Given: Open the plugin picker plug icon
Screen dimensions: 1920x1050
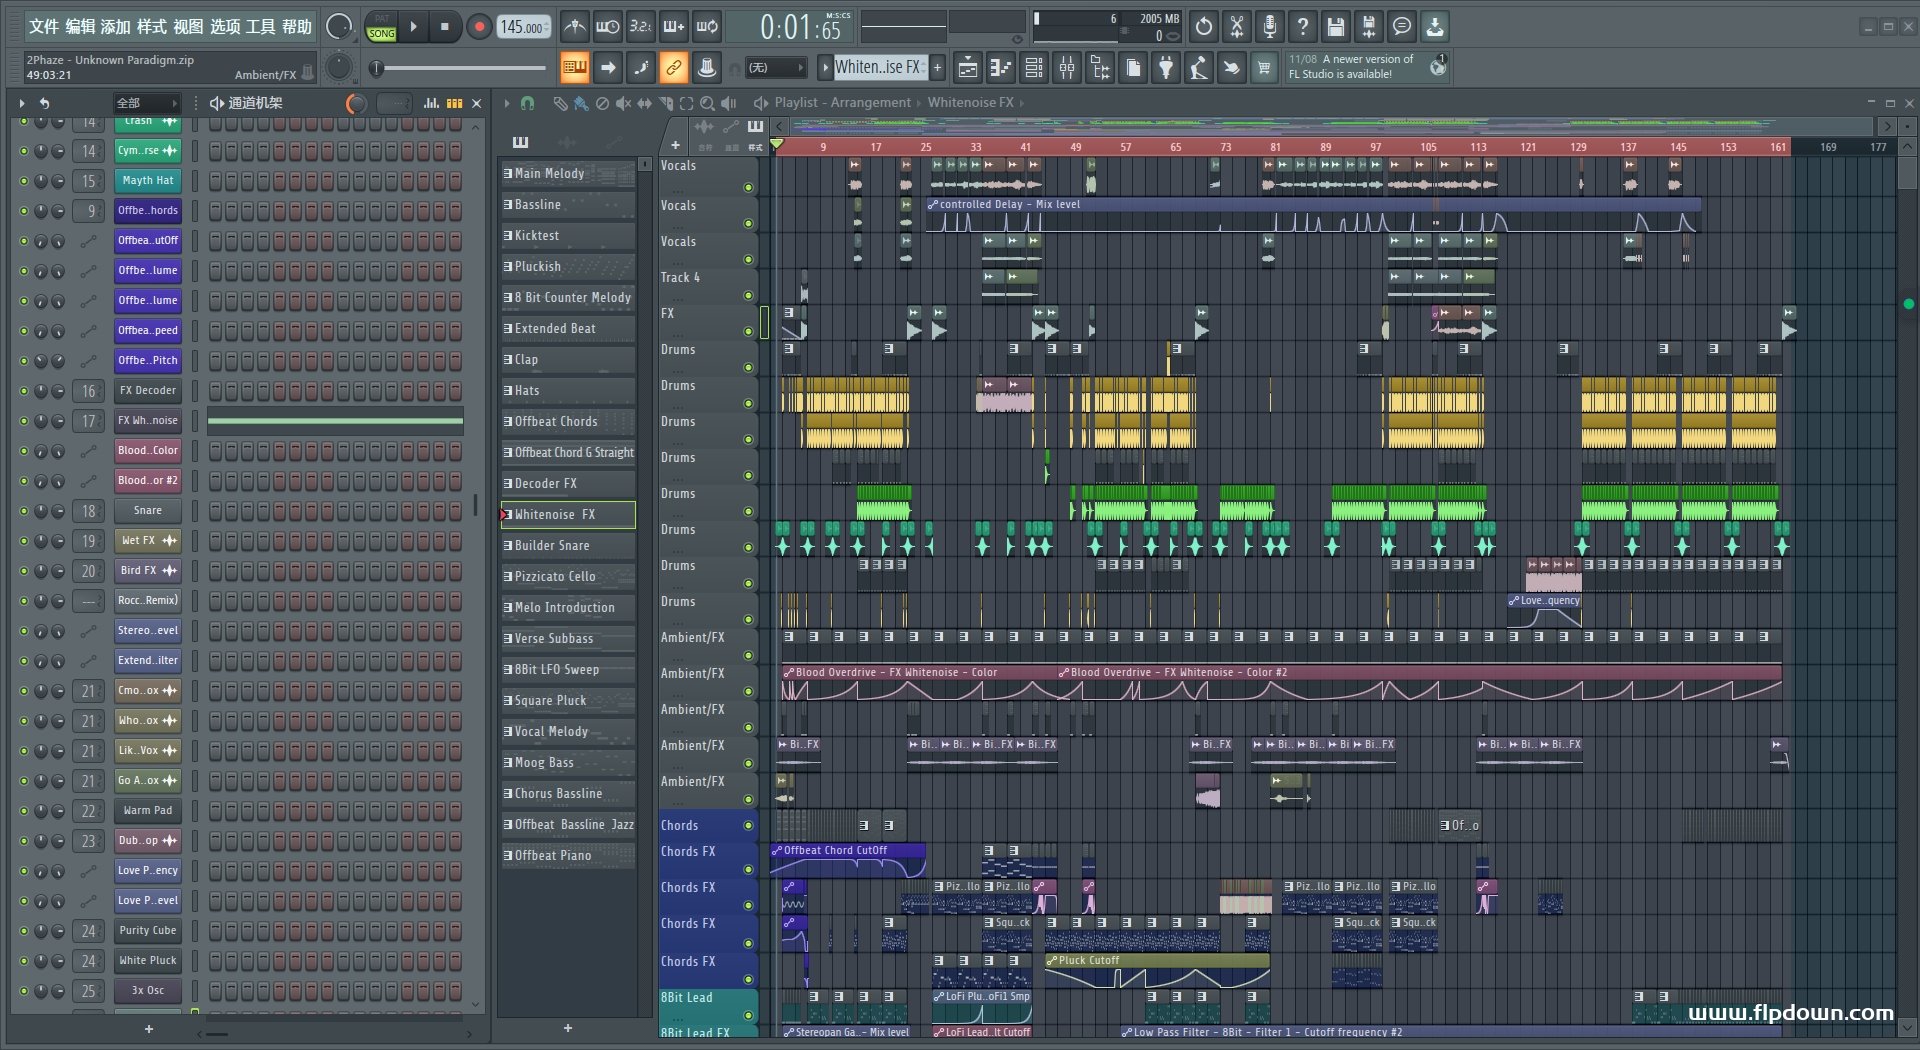Looking at the screenshot, I should [1166, 68].
